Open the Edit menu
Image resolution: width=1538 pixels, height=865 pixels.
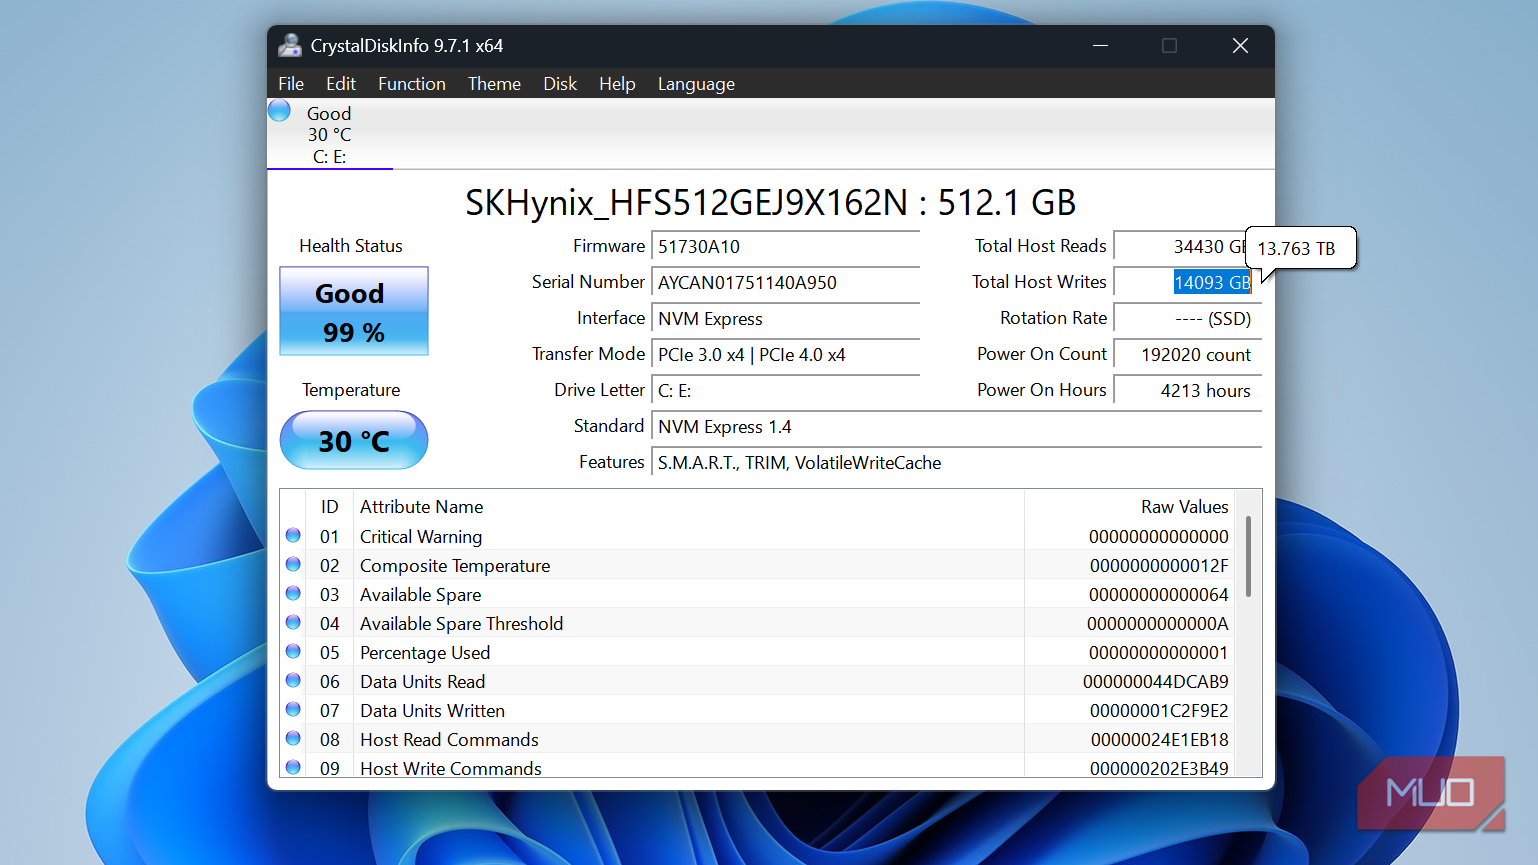[341, 84]
